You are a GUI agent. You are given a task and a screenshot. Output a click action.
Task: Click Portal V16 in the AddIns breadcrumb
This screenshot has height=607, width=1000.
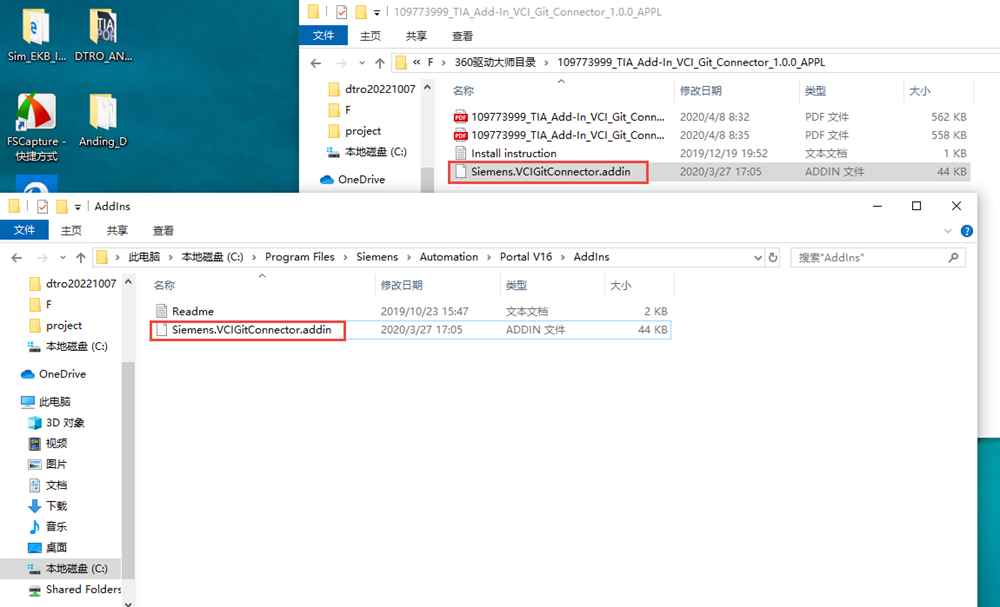coord(526,257)
